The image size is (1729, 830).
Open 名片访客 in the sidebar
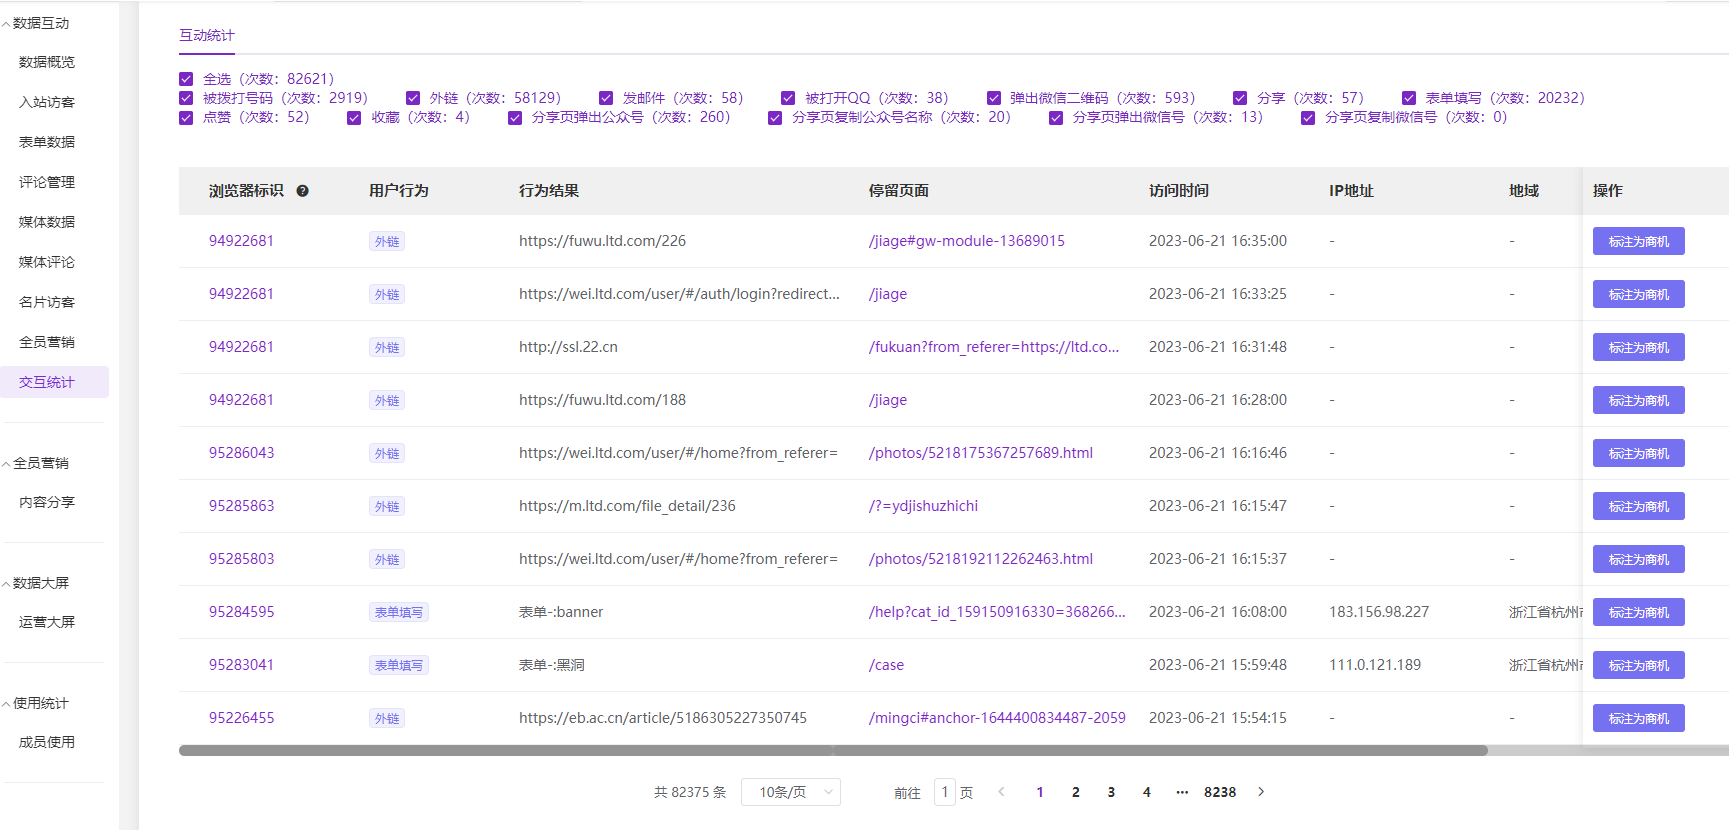[47, 302]
